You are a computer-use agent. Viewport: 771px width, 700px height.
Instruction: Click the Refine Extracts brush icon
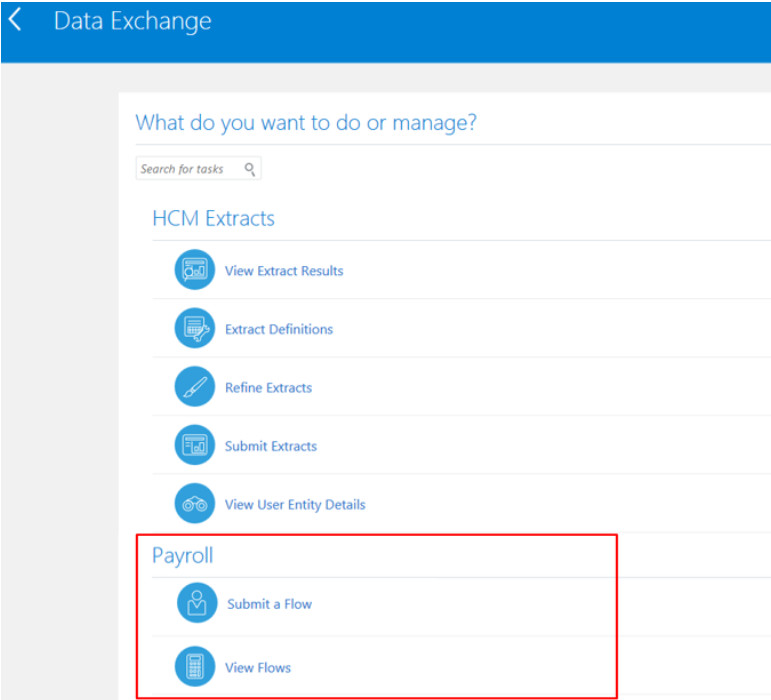point(194,387)
